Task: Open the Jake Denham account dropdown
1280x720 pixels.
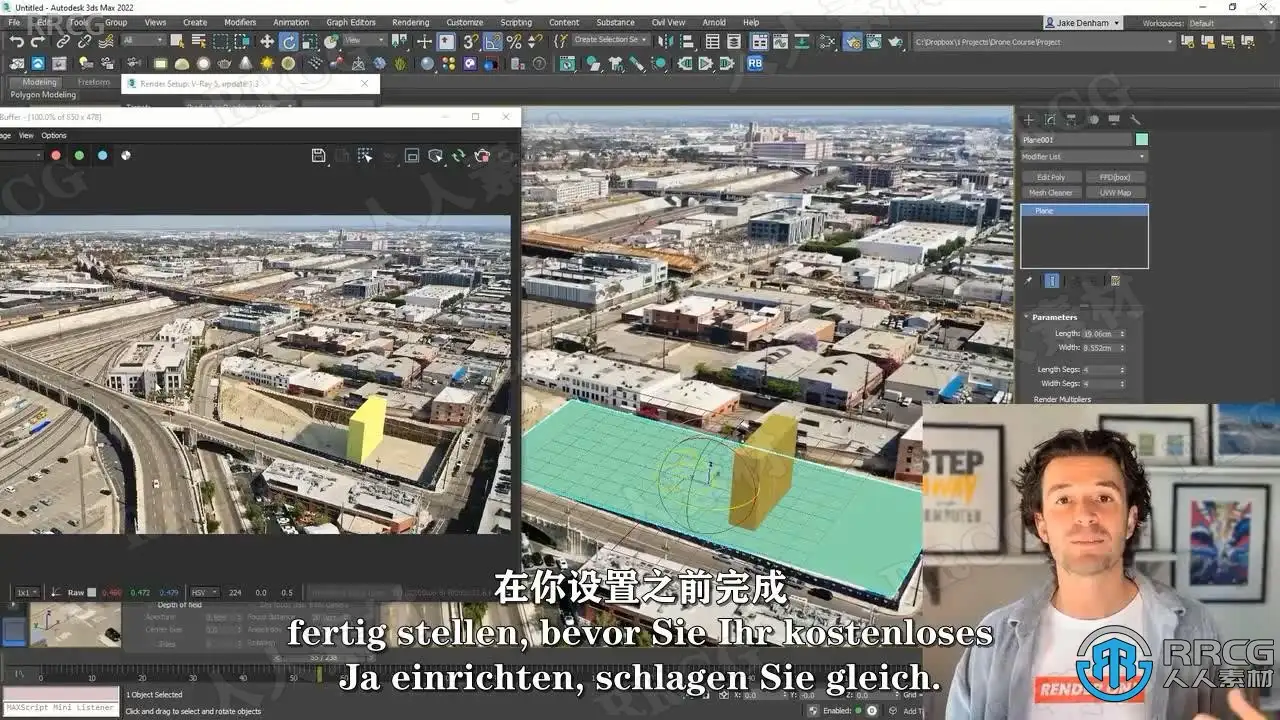Action: point(1083,22)
